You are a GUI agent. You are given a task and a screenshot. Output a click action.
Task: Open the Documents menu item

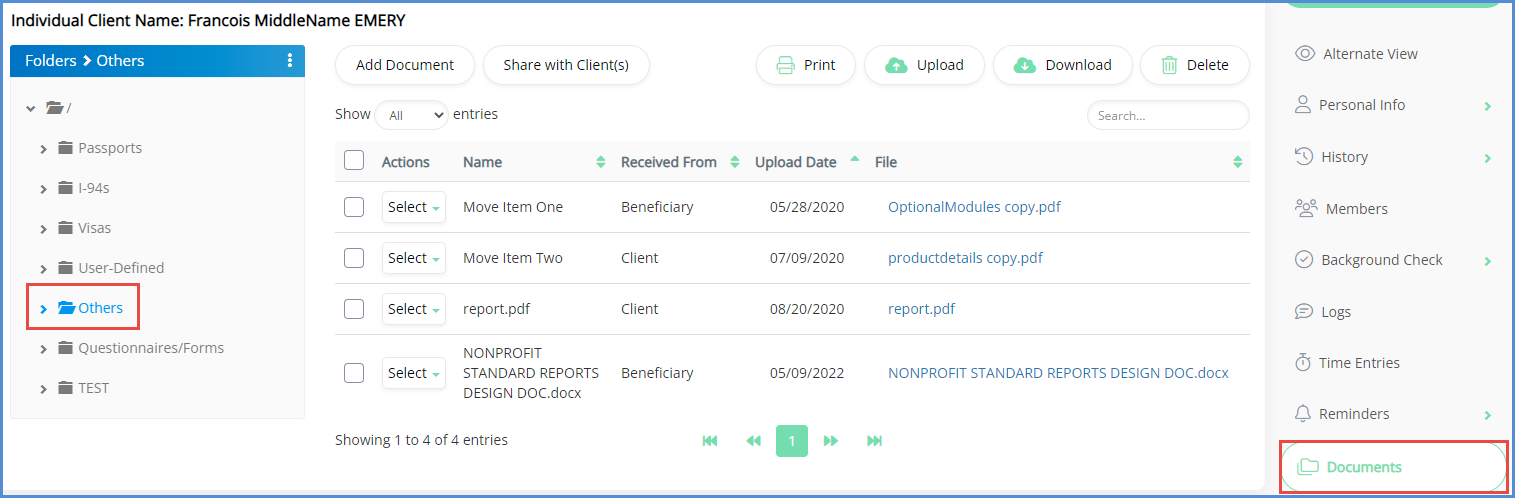click(1363, 467)
